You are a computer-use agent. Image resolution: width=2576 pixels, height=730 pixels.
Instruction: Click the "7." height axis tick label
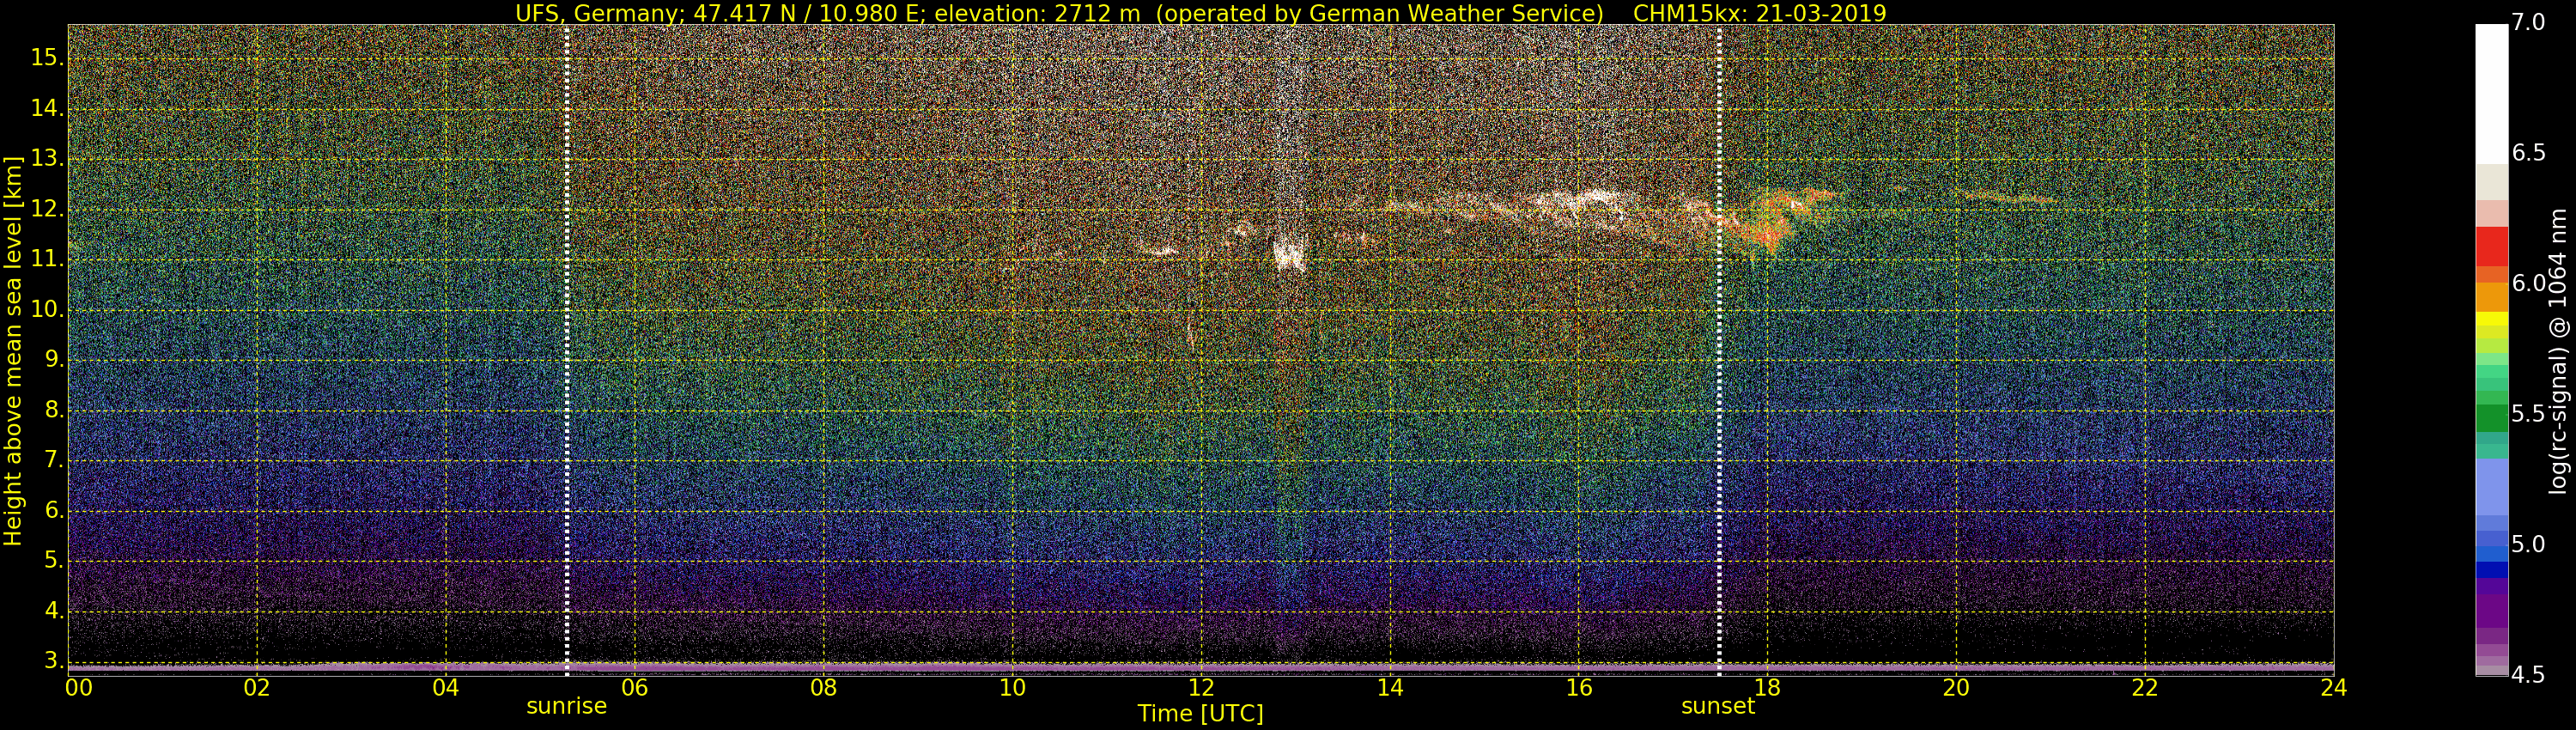[53, 460]
